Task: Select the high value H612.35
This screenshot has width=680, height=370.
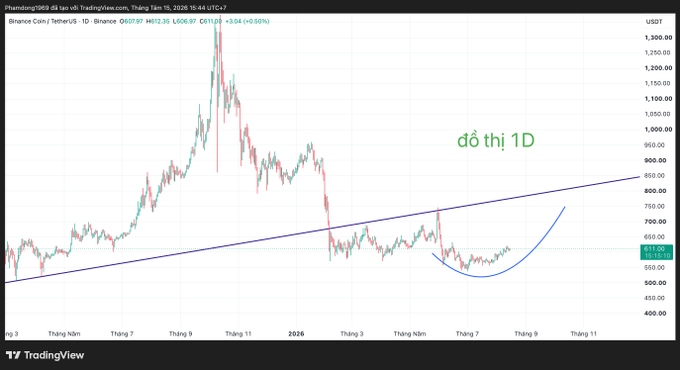Action: [158, 21]
